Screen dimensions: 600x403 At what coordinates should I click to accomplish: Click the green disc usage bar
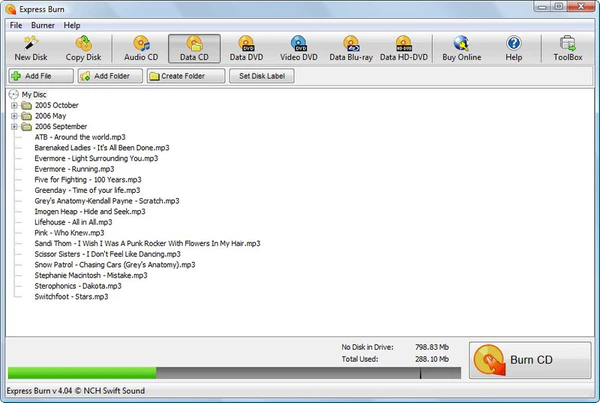pyautogui.click(x=80, y=373)
